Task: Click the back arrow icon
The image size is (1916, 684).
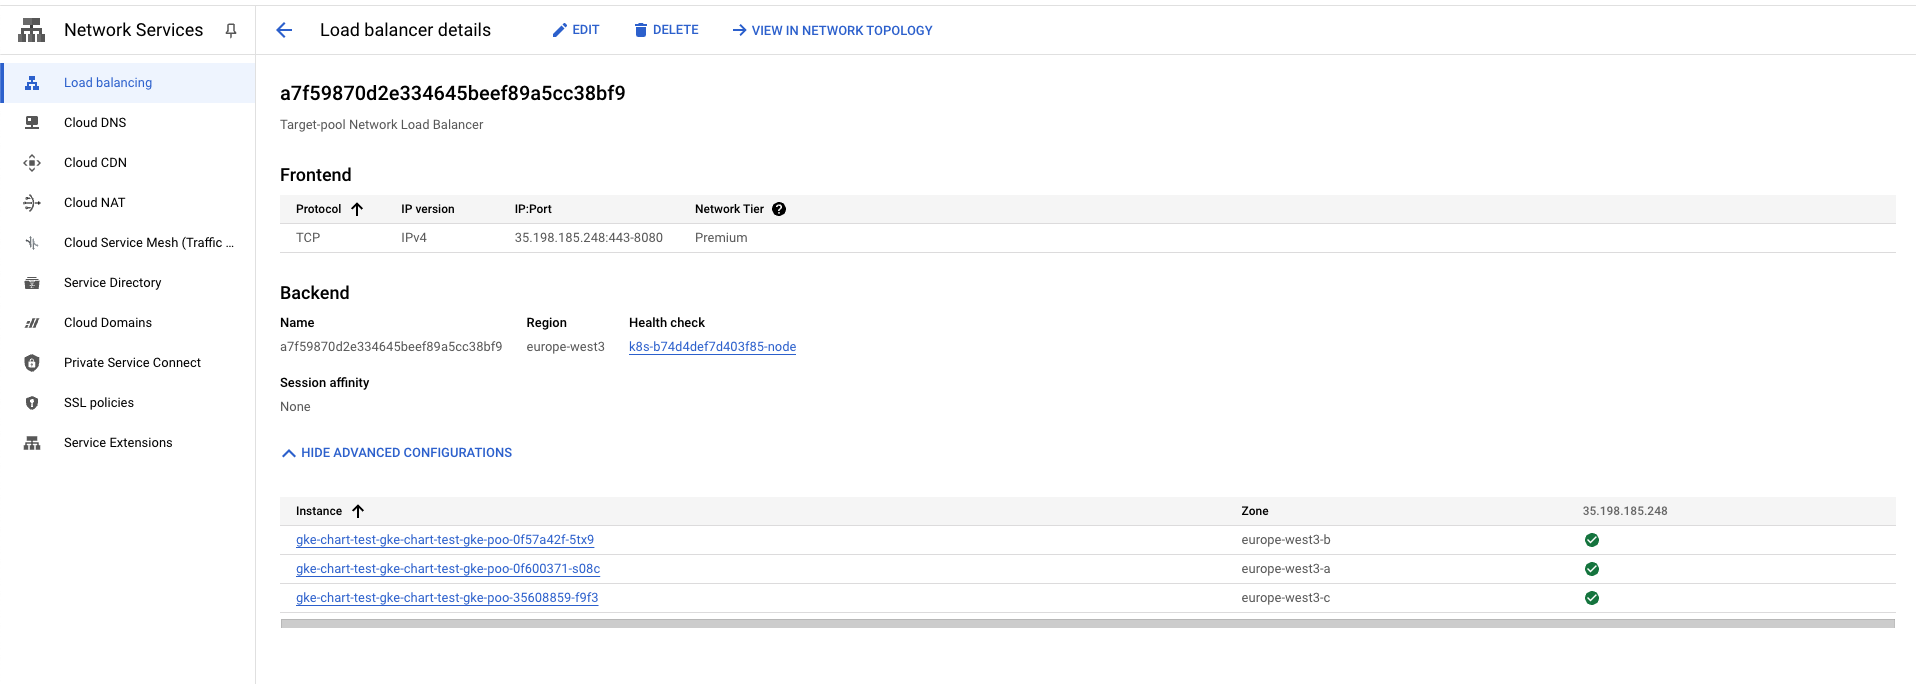Action: (x=284, y=30)
